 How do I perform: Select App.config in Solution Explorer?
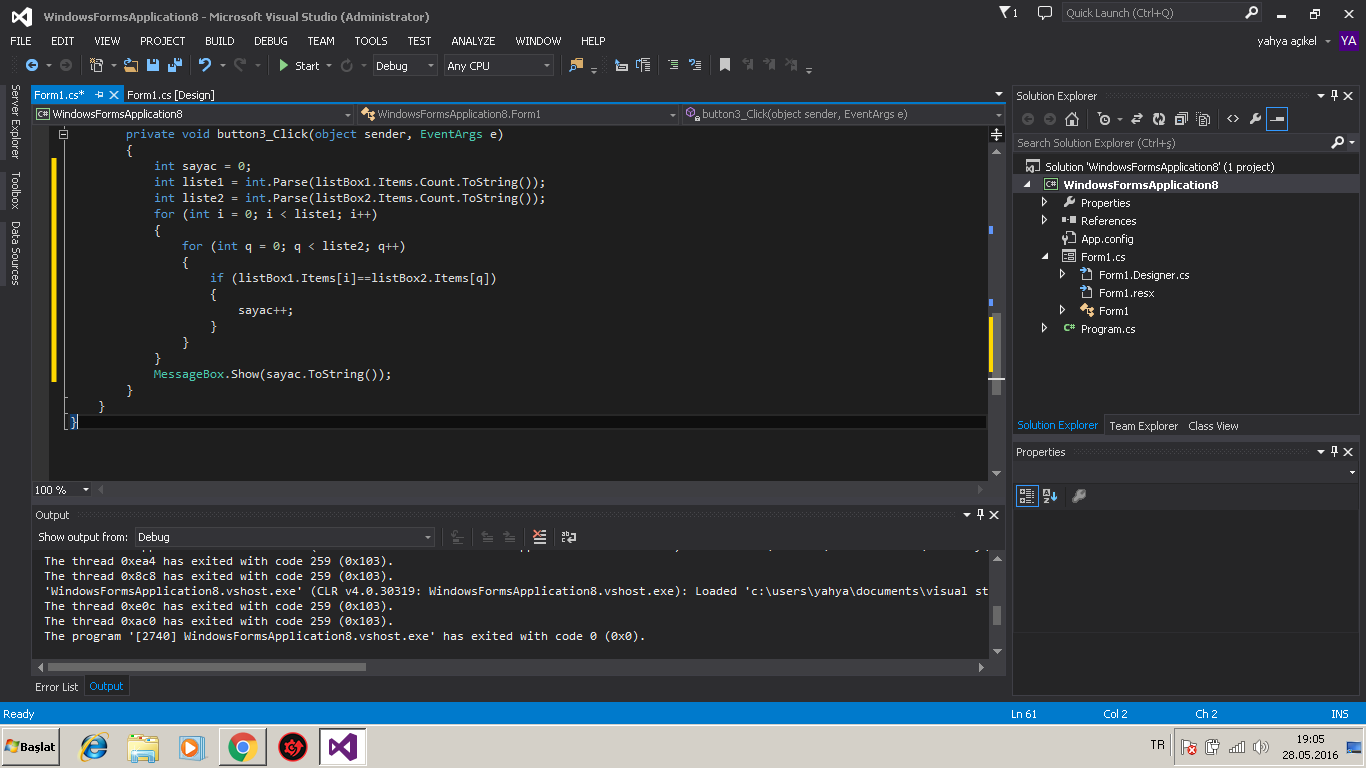[1107, 239]
